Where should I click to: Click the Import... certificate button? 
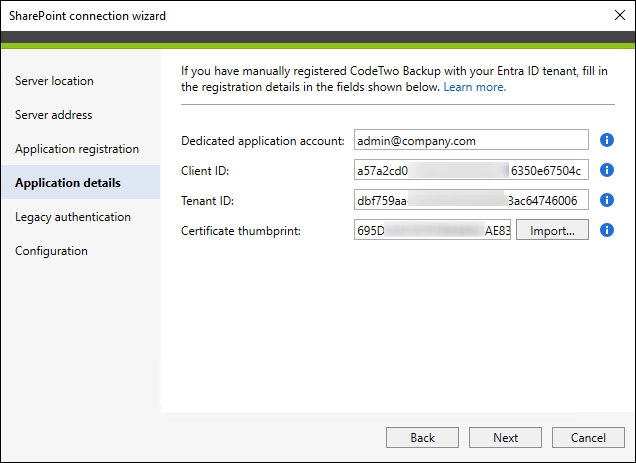[552, 230]
